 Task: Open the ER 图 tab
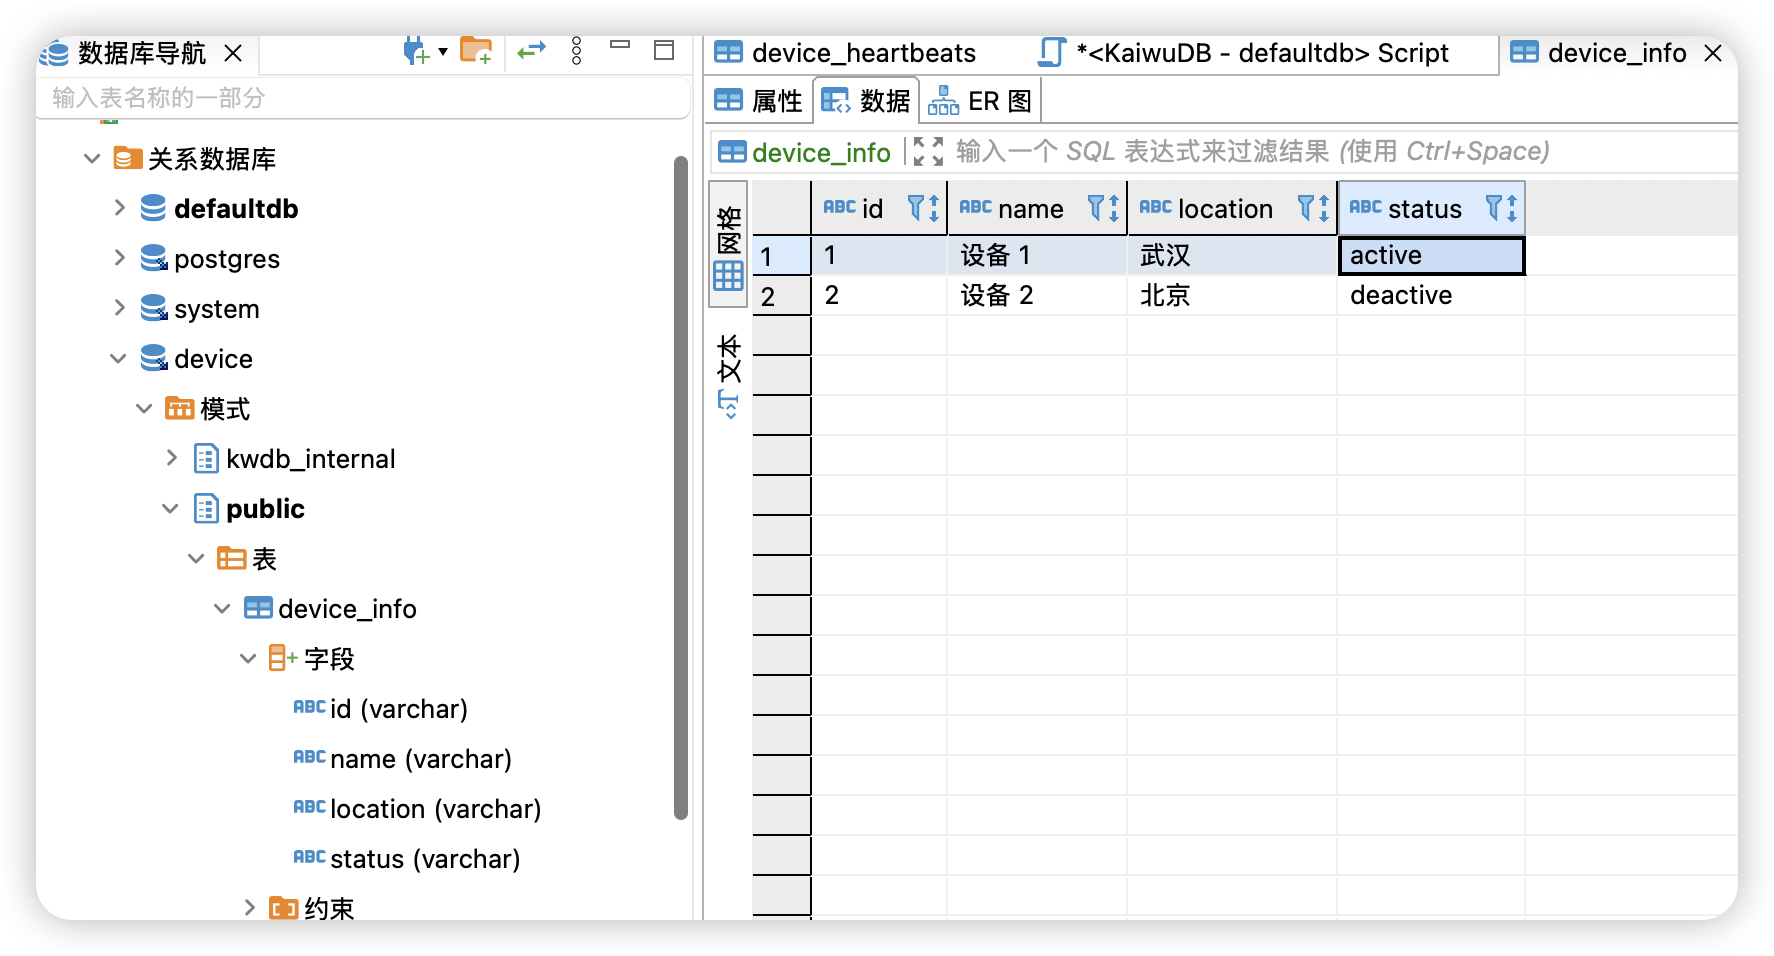(x=980, y=101)
